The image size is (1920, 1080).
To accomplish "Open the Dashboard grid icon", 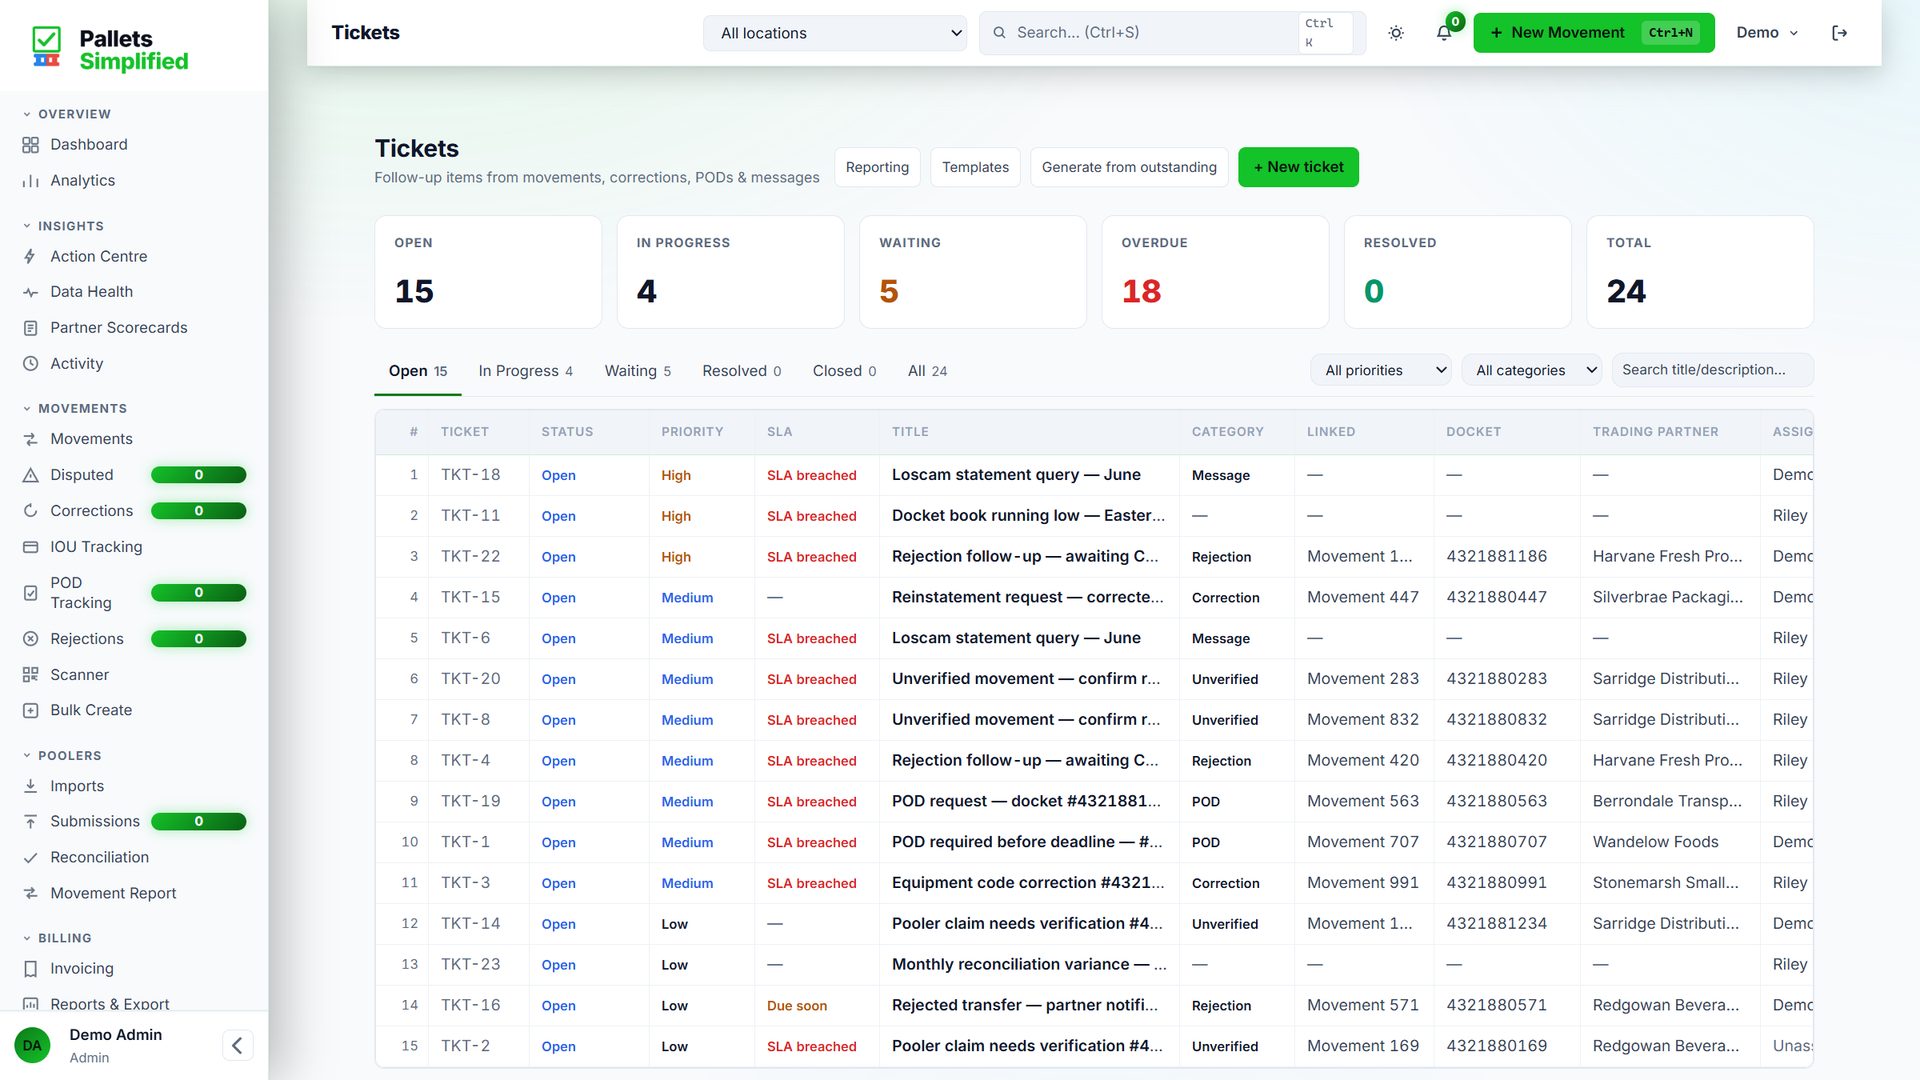I will coord(30,145).
